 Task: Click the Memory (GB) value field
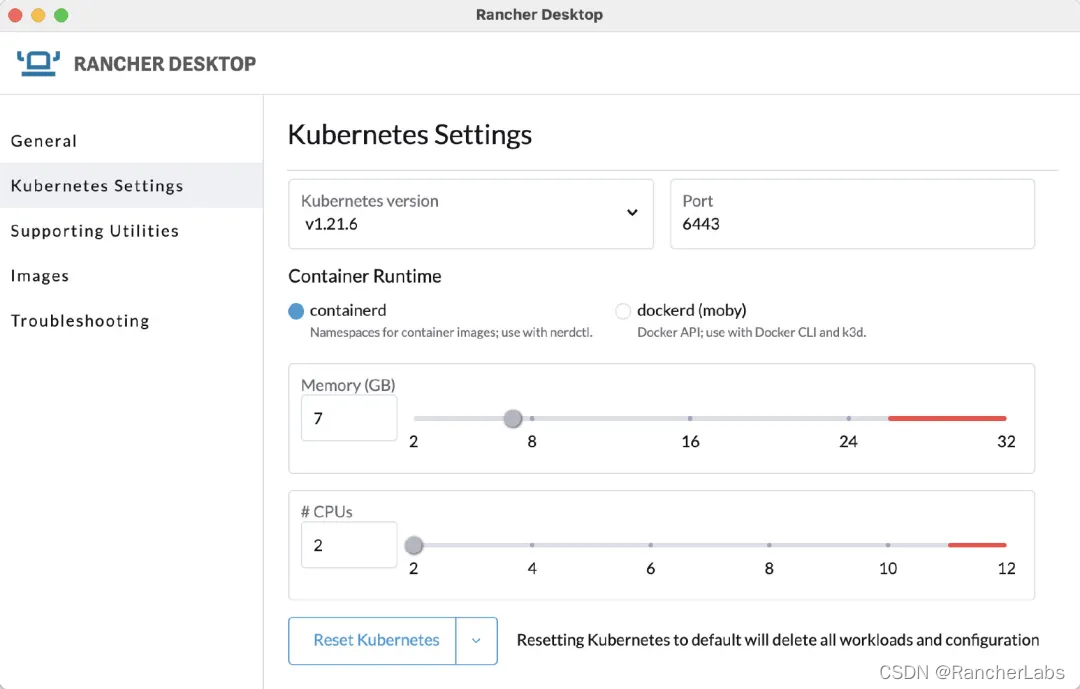pos(349,418)
